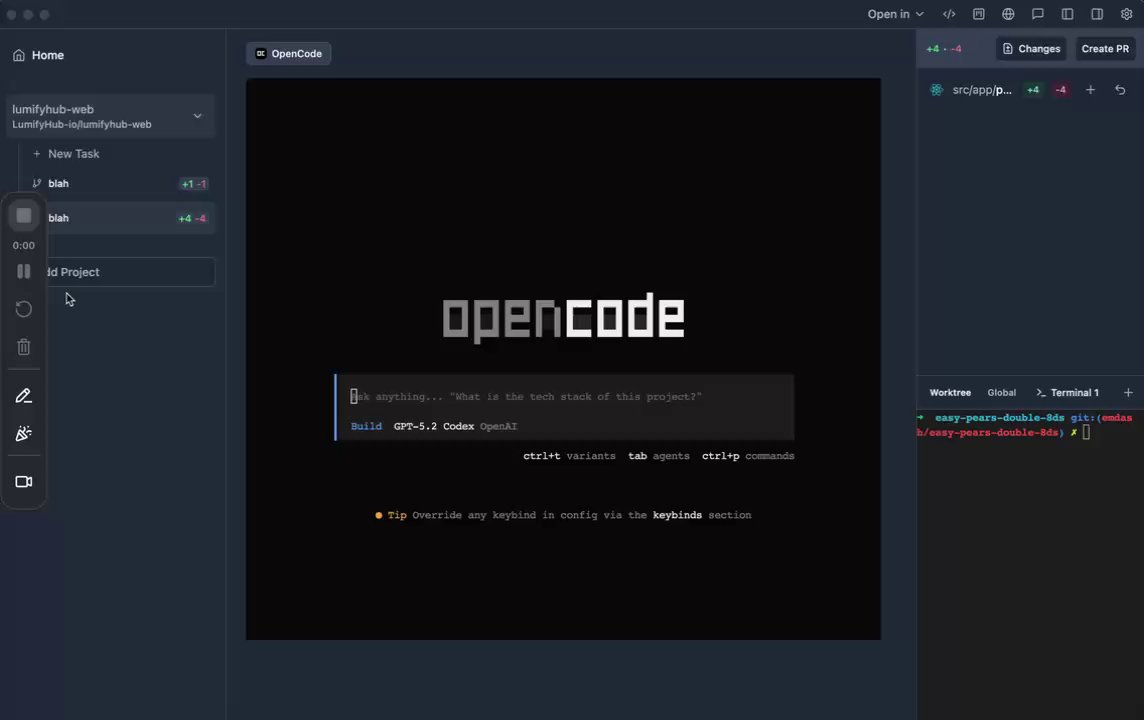
Task: Toggle the right sidebar panel
Action: 1097,14
